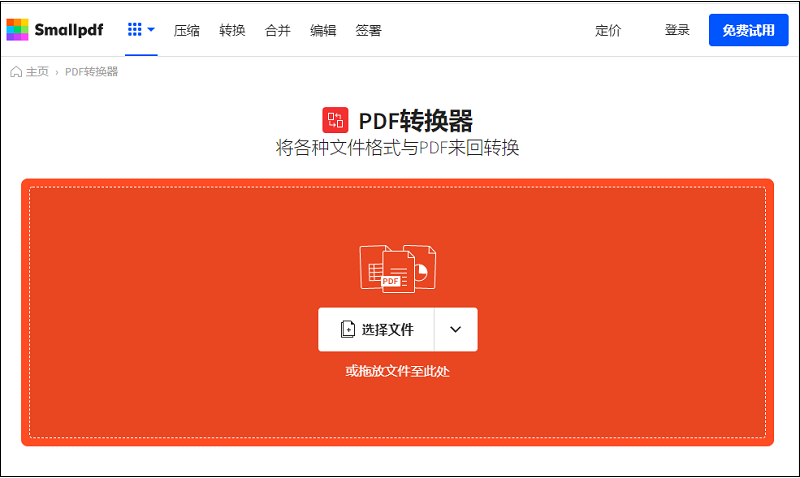Click the red PDF converter icon
This screenshot has height=478, width=800.
335,120
